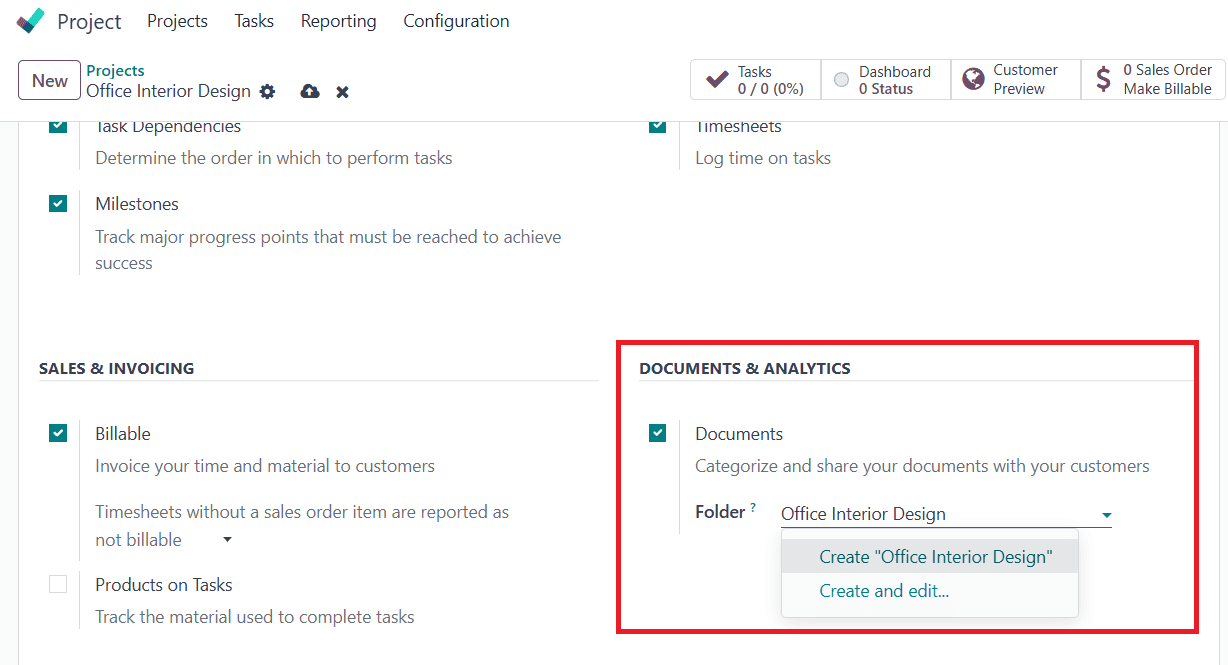Open the Reporting menu

coord(338,21)
